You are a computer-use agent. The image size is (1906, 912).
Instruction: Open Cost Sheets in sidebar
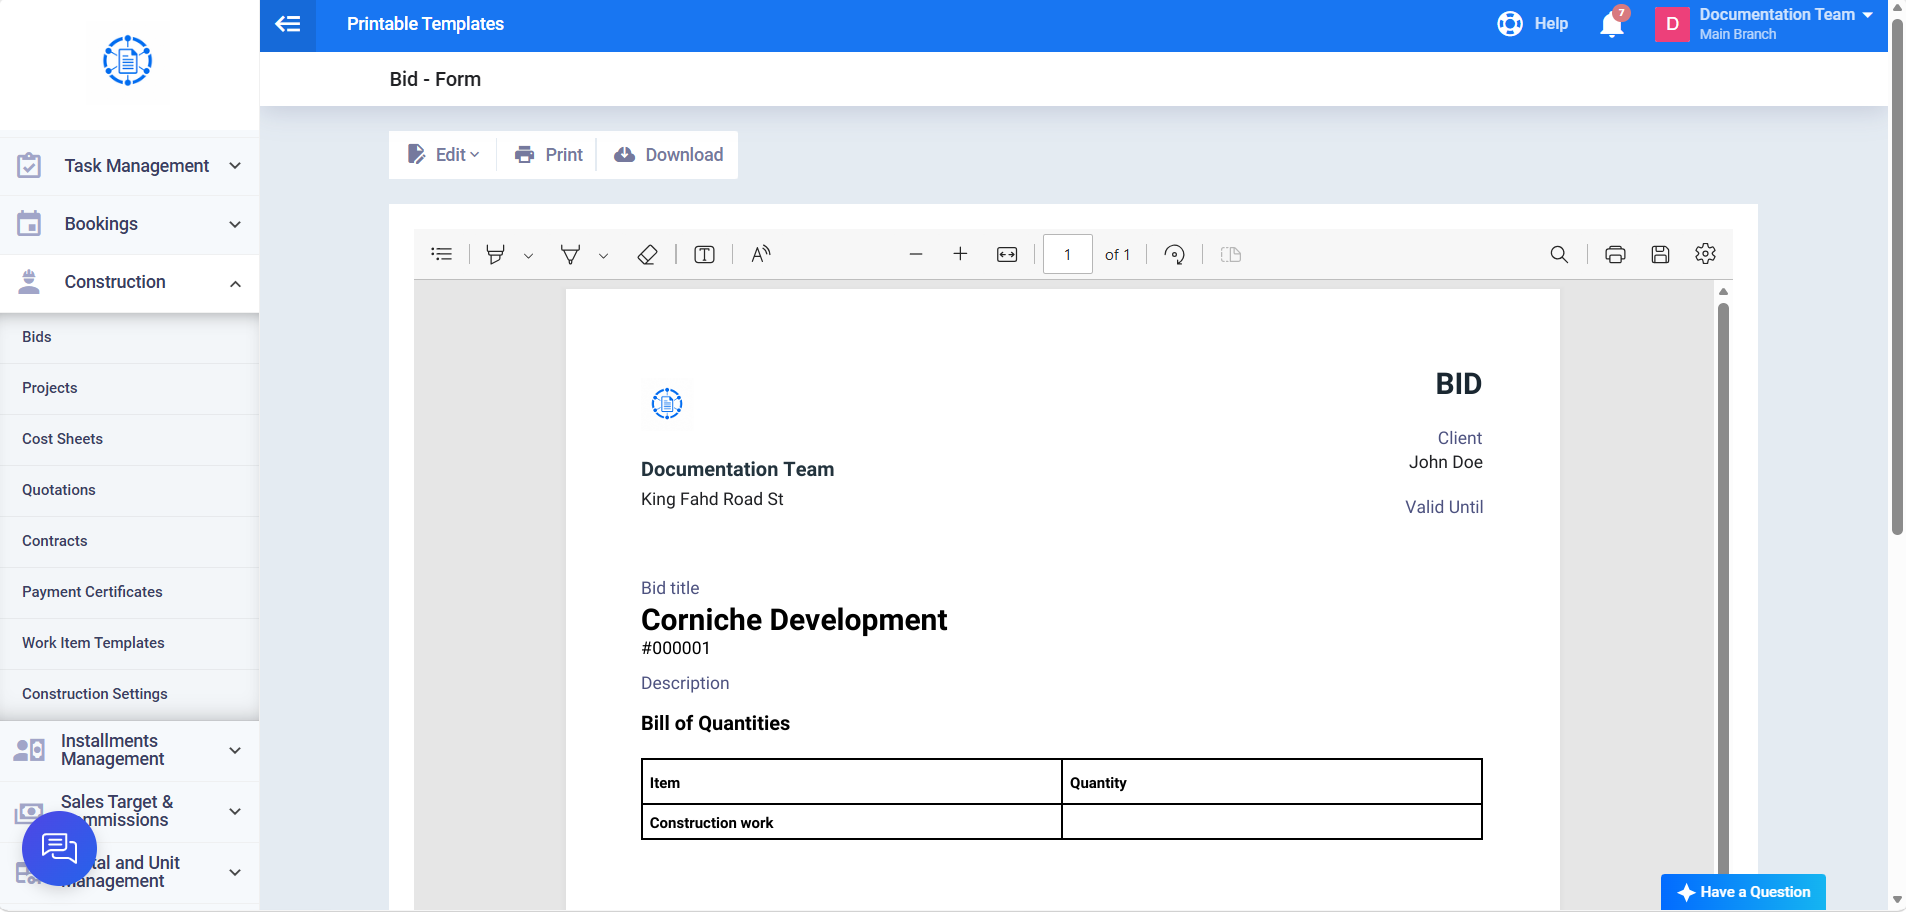129,439
